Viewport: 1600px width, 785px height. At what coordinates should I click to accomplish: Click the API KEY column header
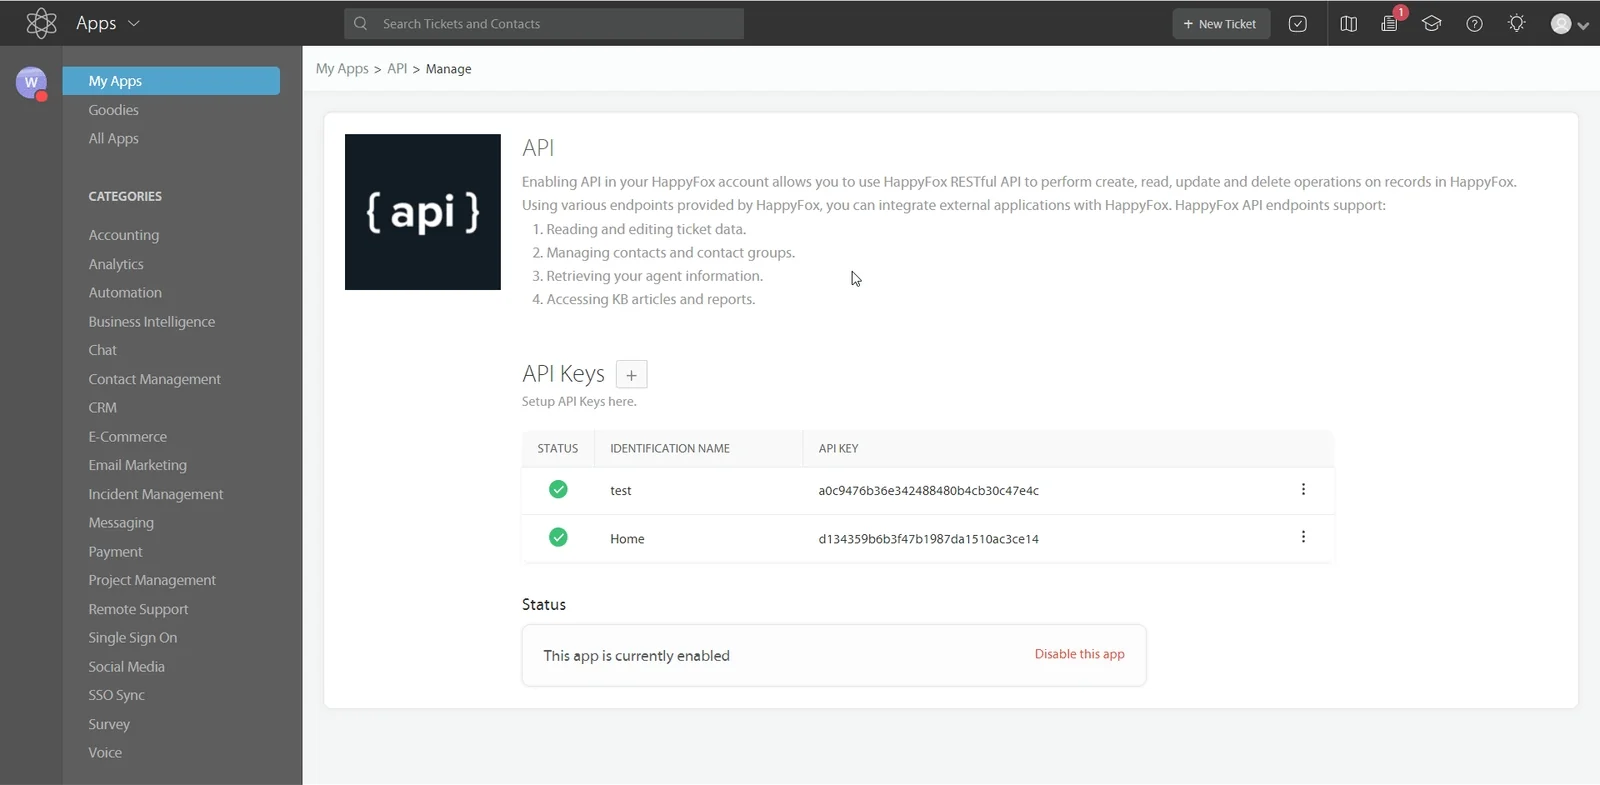838,449
